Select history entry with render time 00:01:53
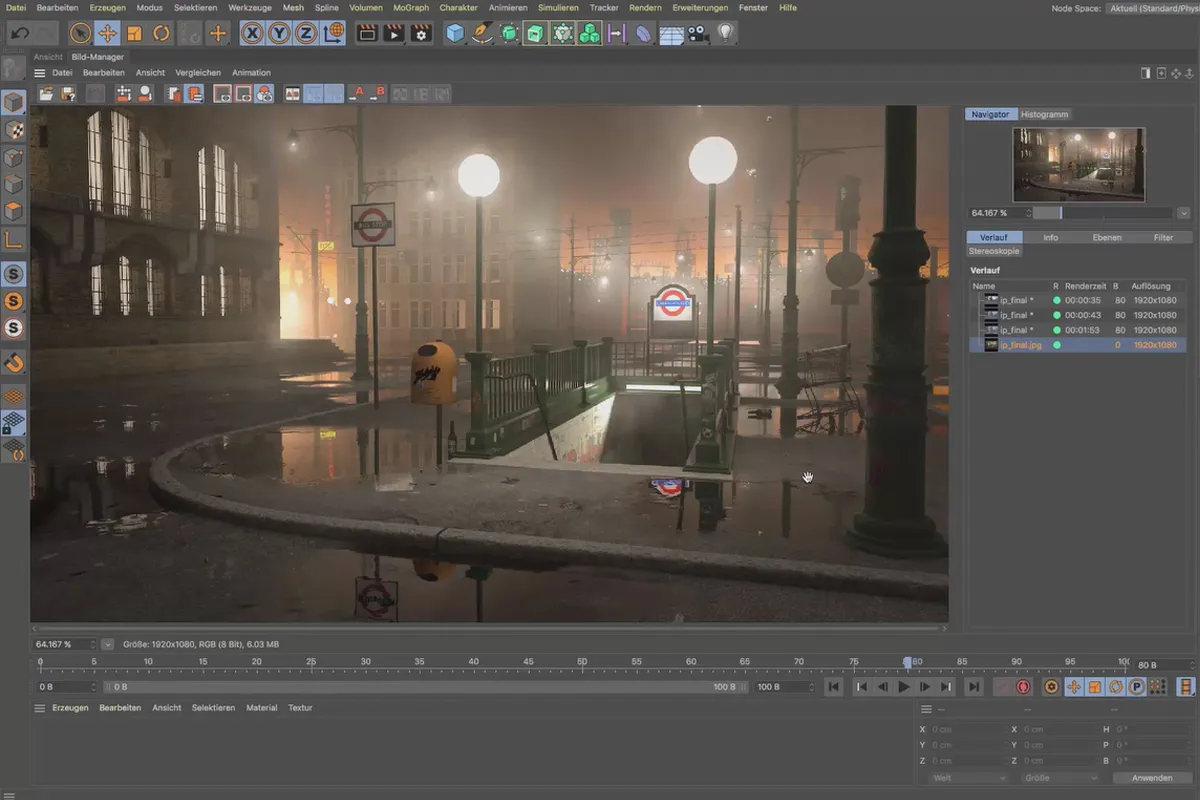1200x800 pixels. [x=1077, y=330]
